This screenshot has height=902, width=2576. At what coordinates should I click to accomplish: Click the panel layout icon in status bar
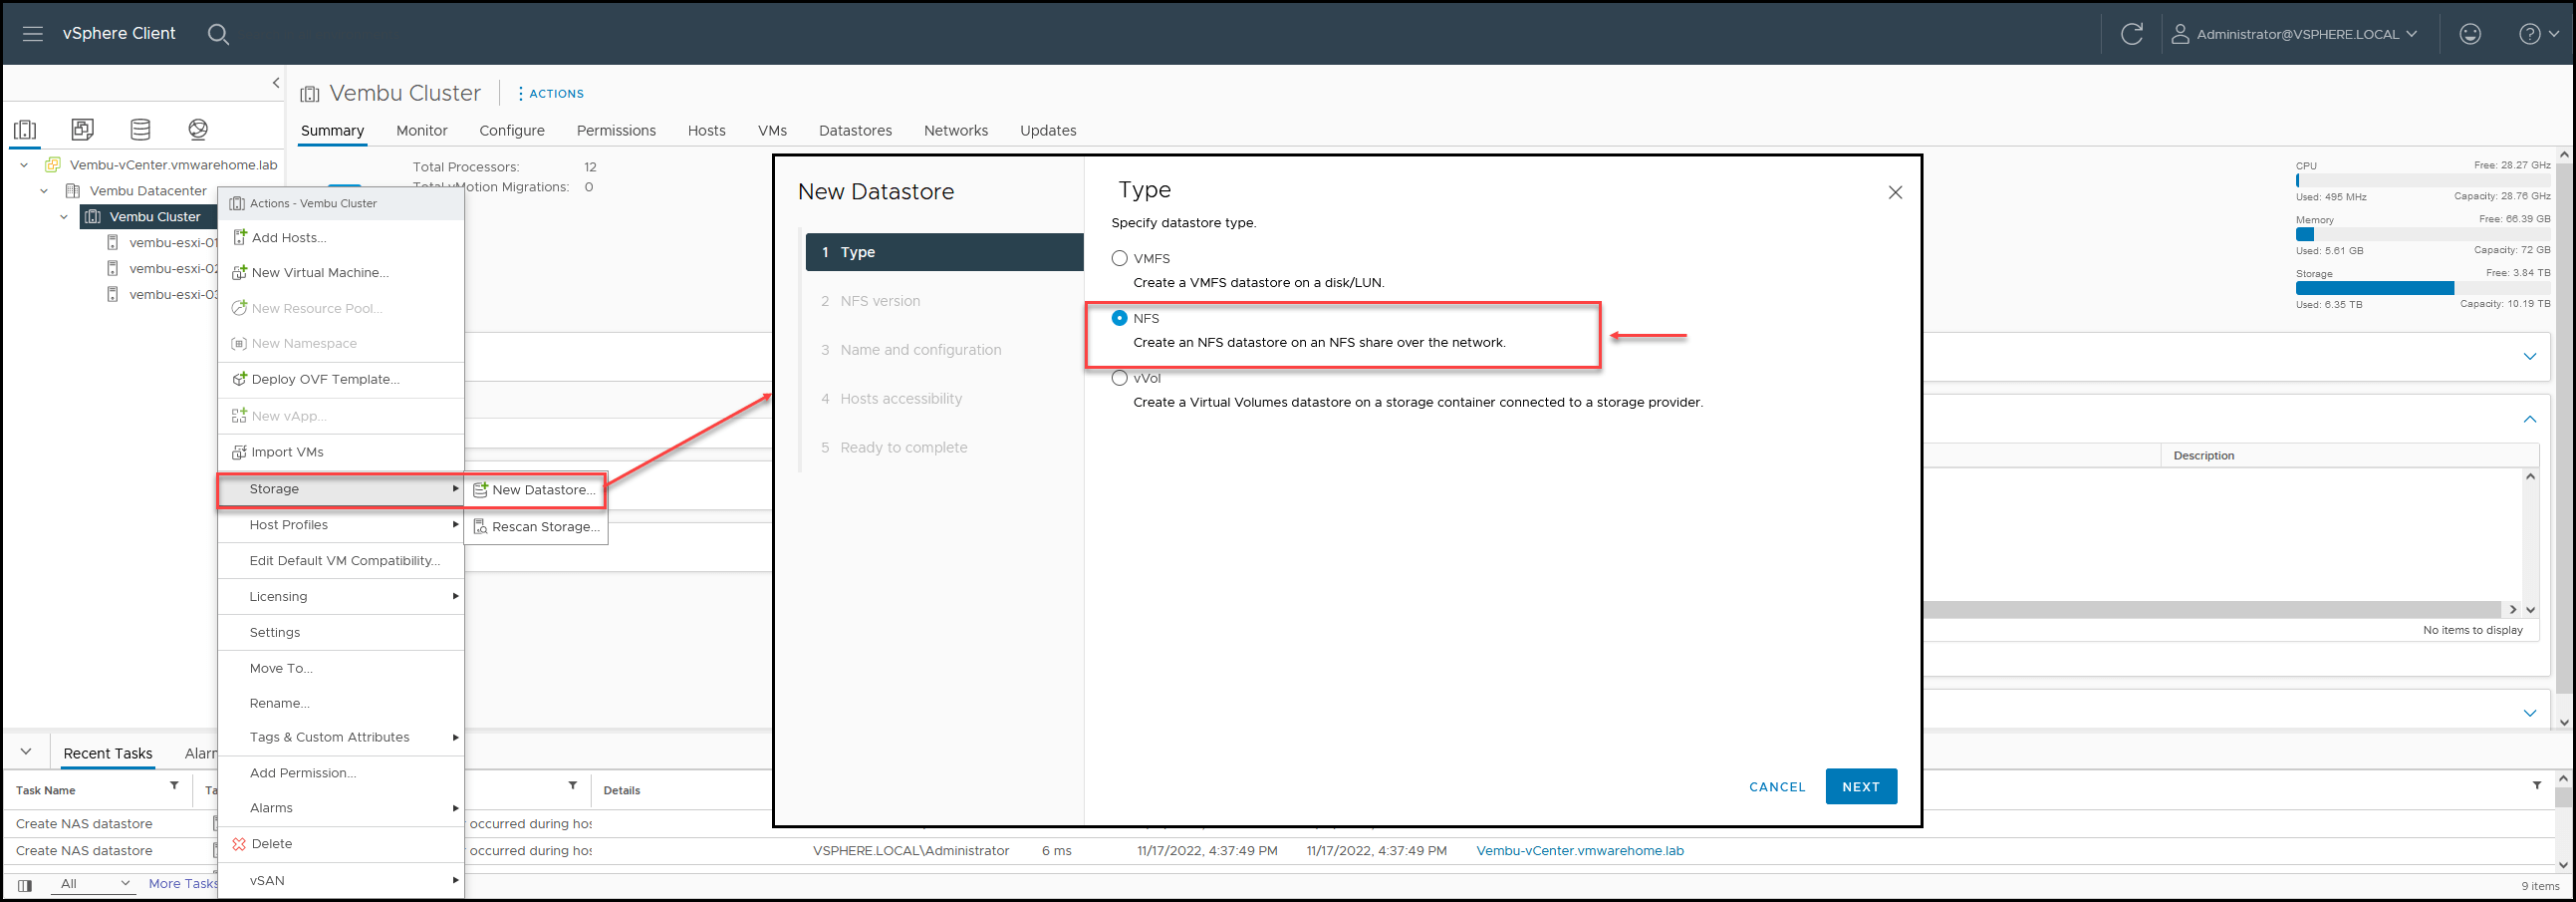[x=25, y=885]
